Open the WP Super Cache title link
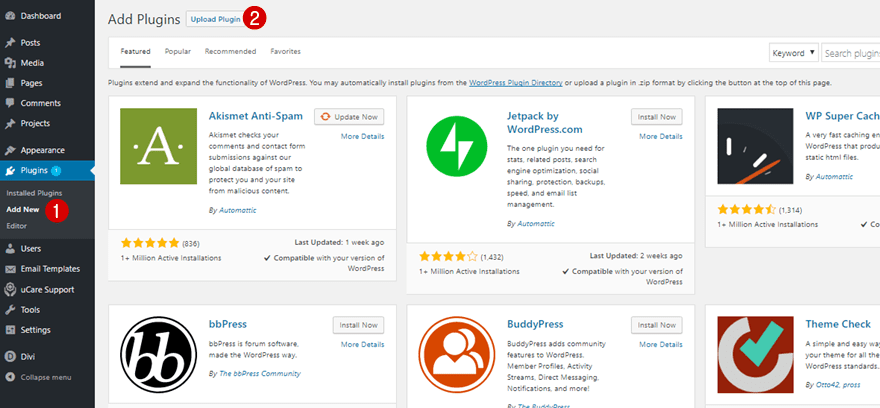 tap(842, 116)
